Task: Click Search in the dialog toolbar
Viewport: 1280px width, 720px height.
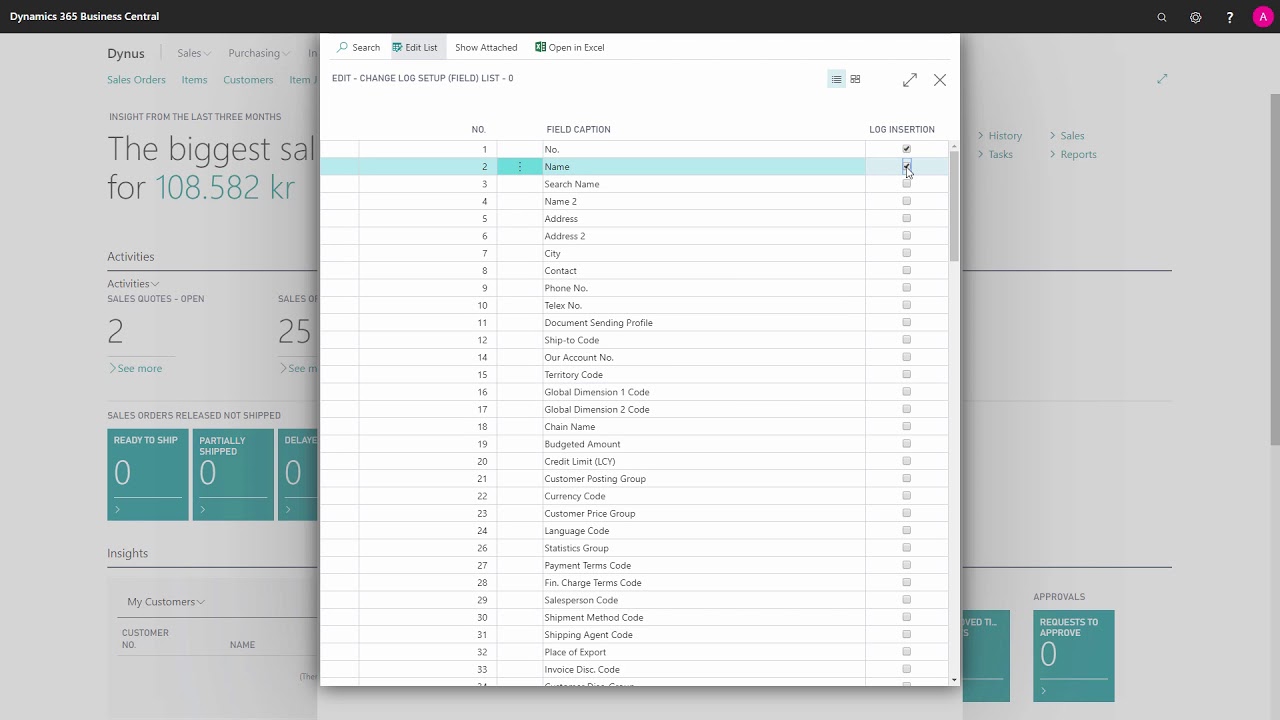Action: point(358,47)
